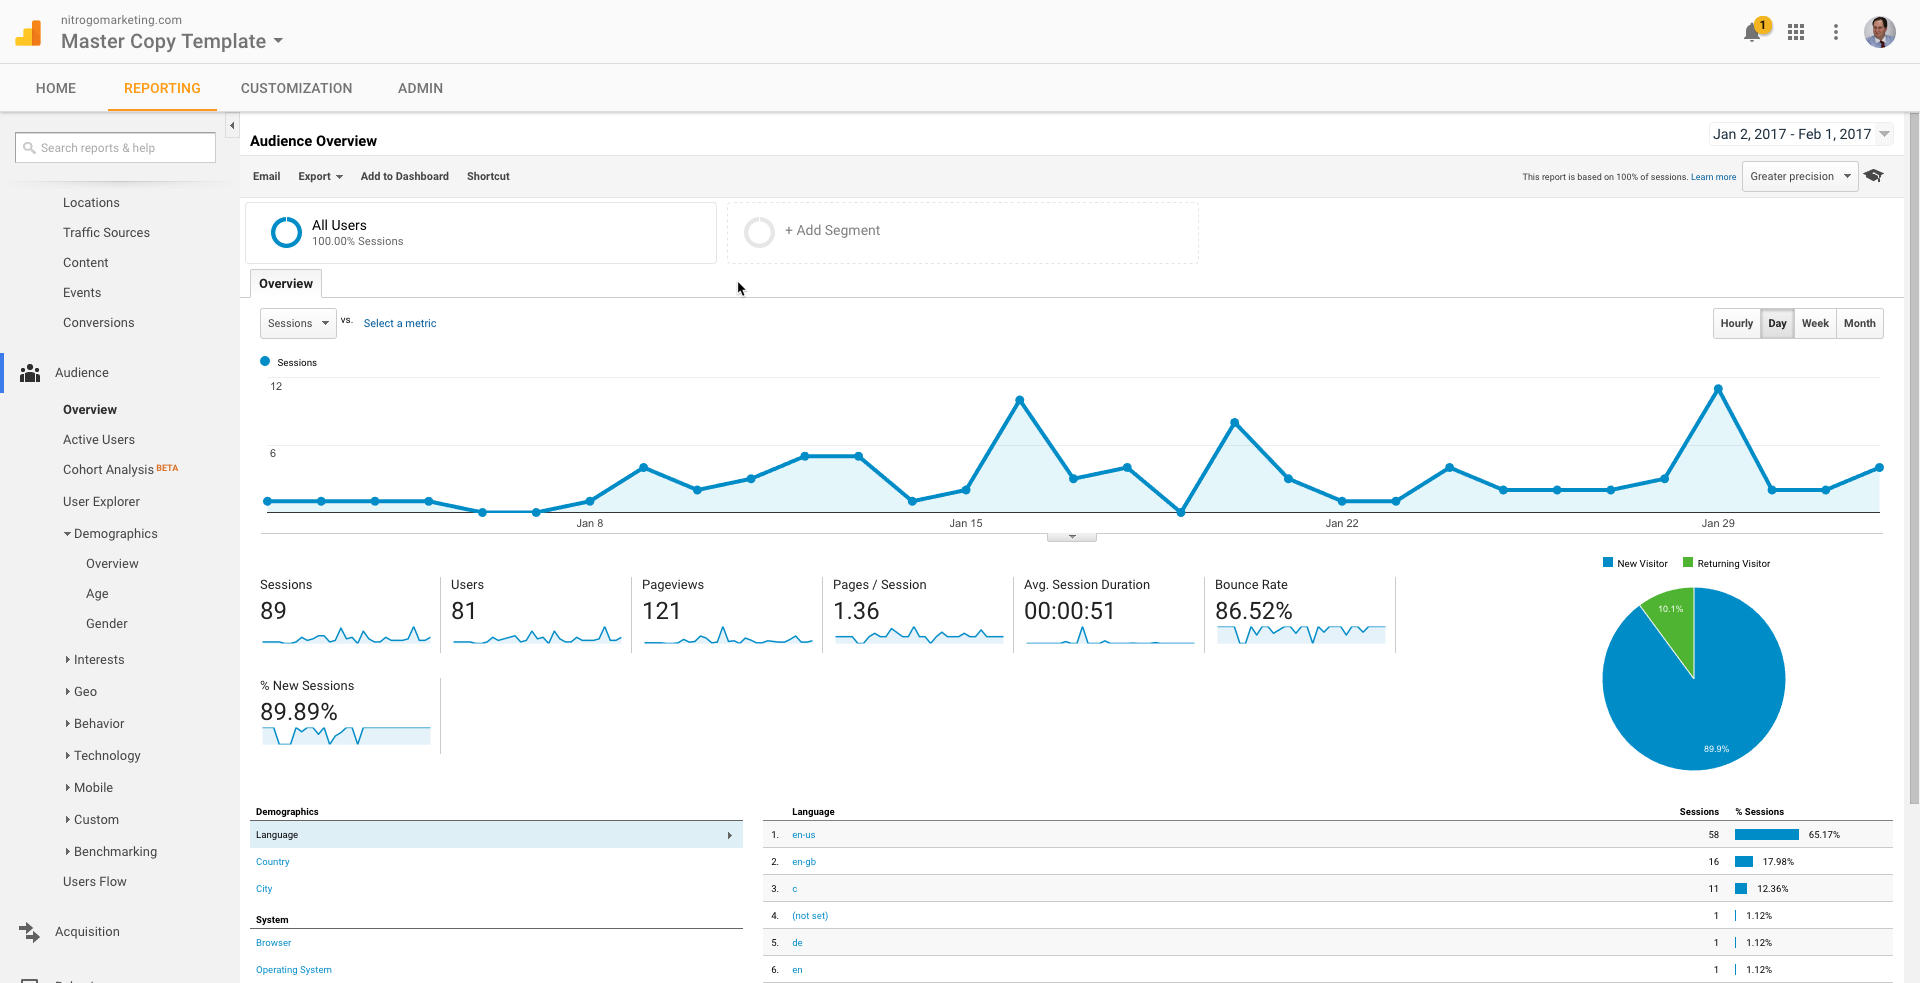Open the ADMIN tab
Image resolution: width=1920 pixels, height=983 pixels.
coord(420,88)
